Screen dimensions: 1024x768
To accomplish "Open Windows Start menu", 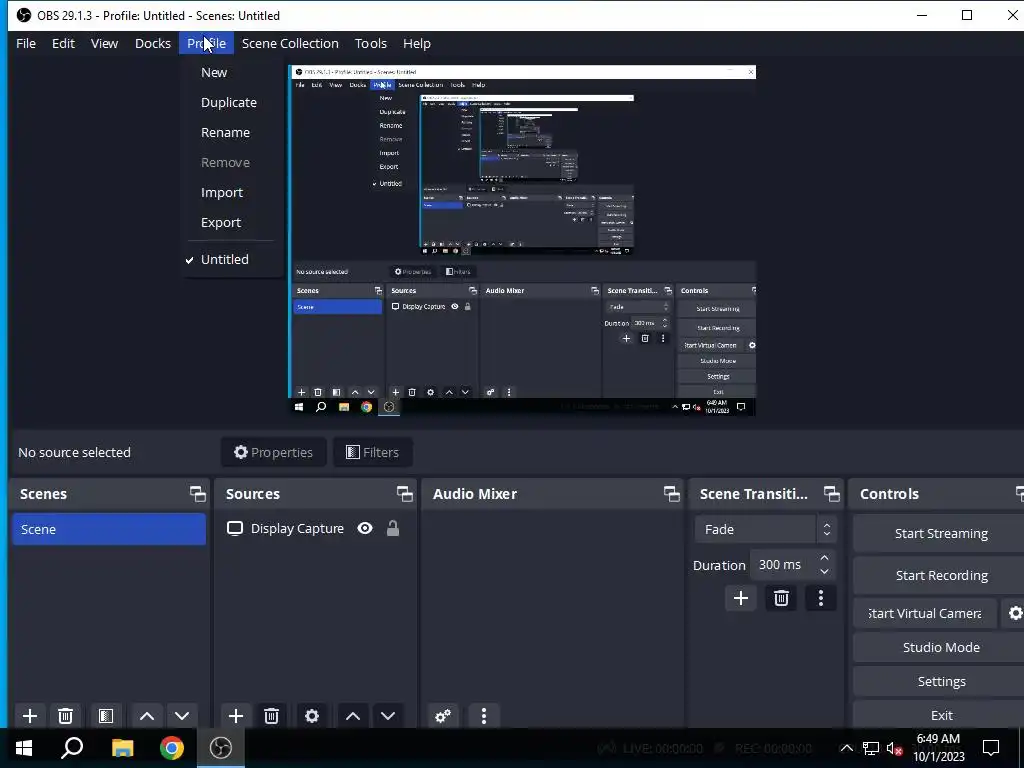I will 24,748.
